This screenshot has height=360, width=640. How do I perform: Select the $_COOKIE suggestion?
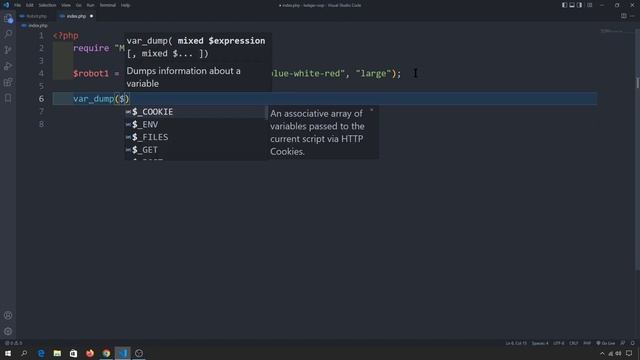point(196,112)
